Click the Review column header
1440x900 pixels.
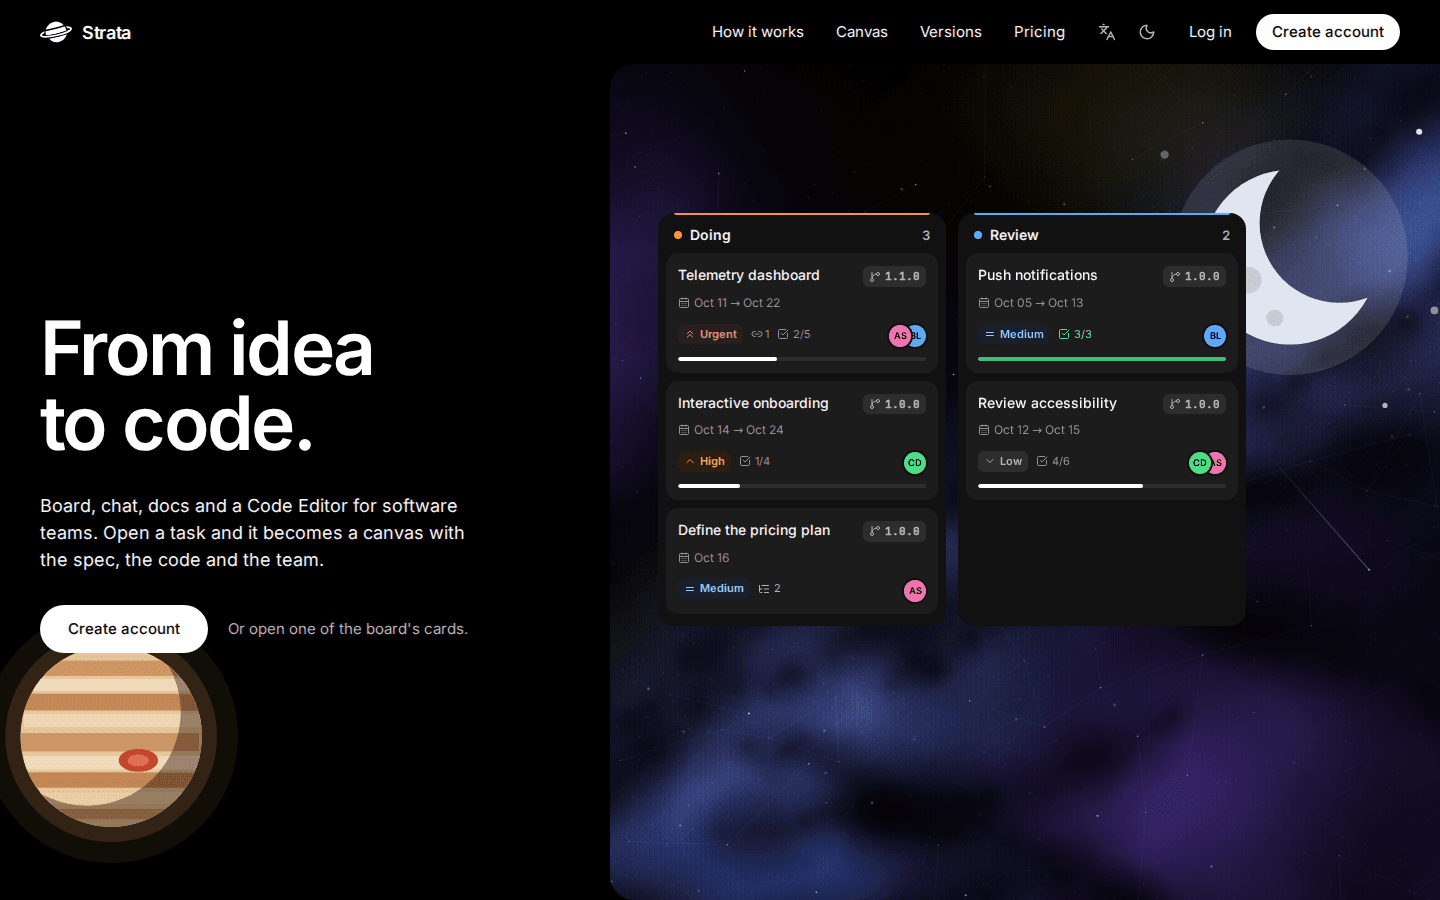point(1102,235)
